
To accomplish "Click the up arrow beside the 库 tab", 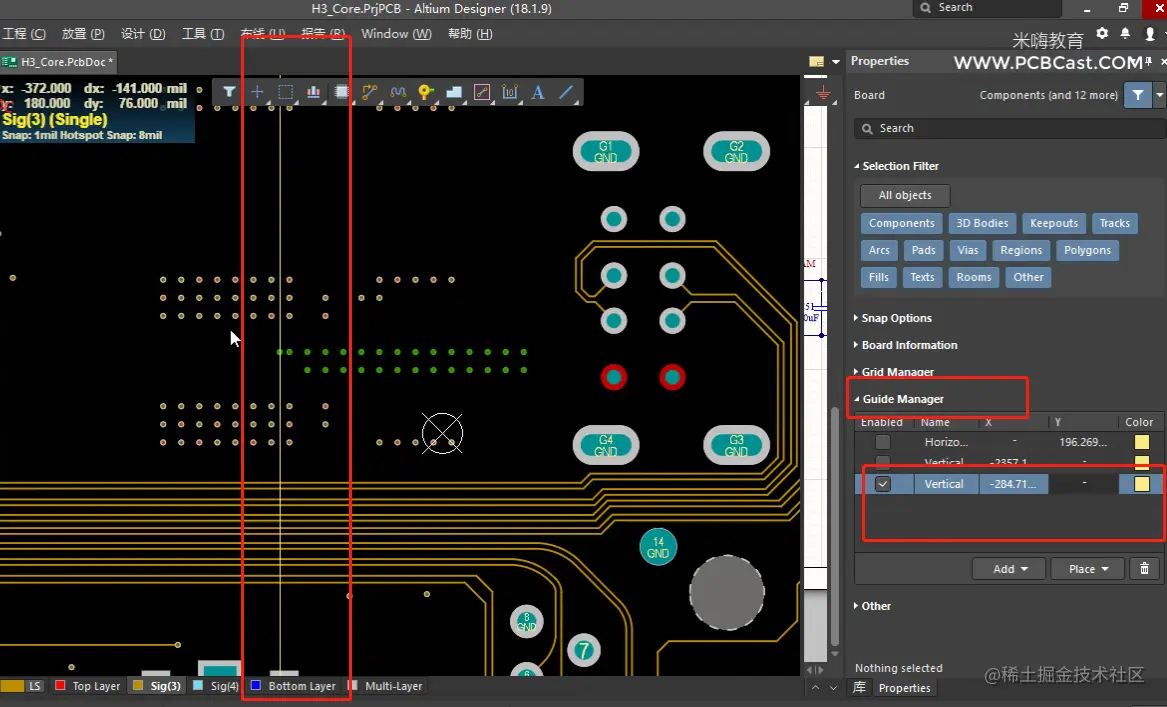I will point(815,688).
